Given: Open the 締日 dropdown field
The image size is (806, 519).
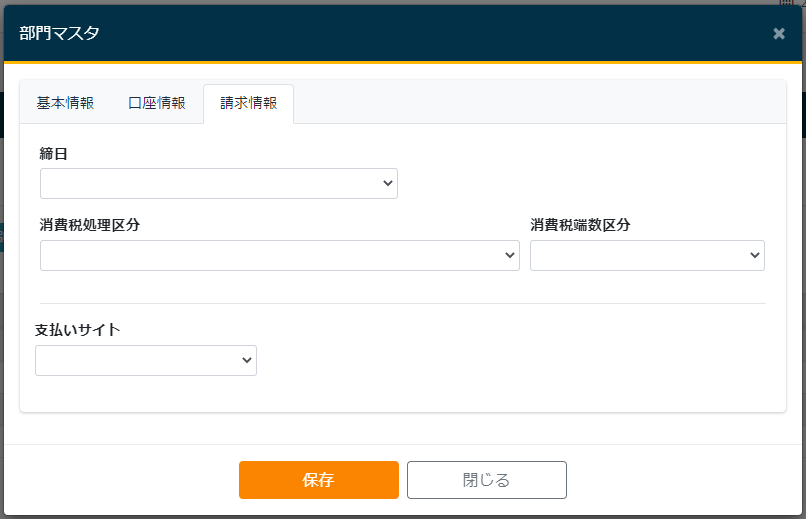Looking at the screenshot, I should (x=218, y=184).
